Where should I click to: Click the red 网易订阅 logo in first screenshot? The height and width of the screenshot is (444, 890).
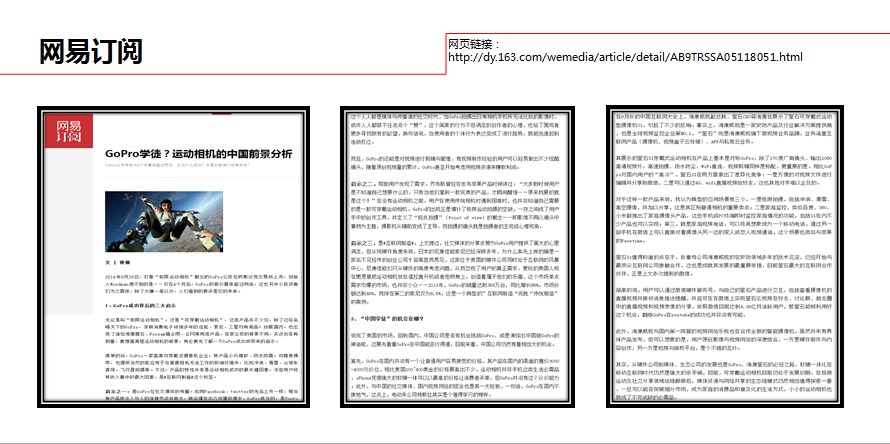coord(69,131)
